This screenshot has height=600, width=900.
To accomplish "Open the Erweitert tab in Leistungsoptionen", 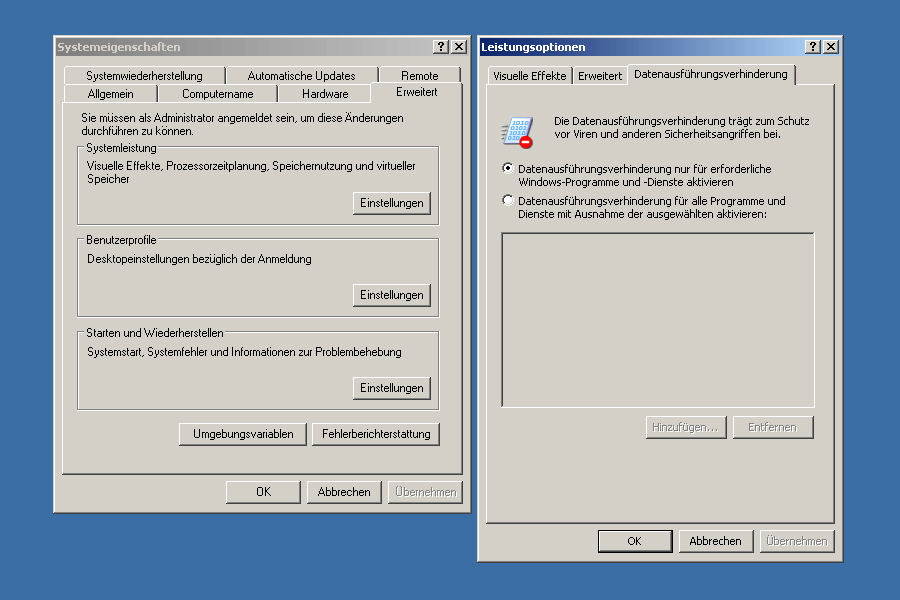I will pyautogui.click(x=600, y=76).
